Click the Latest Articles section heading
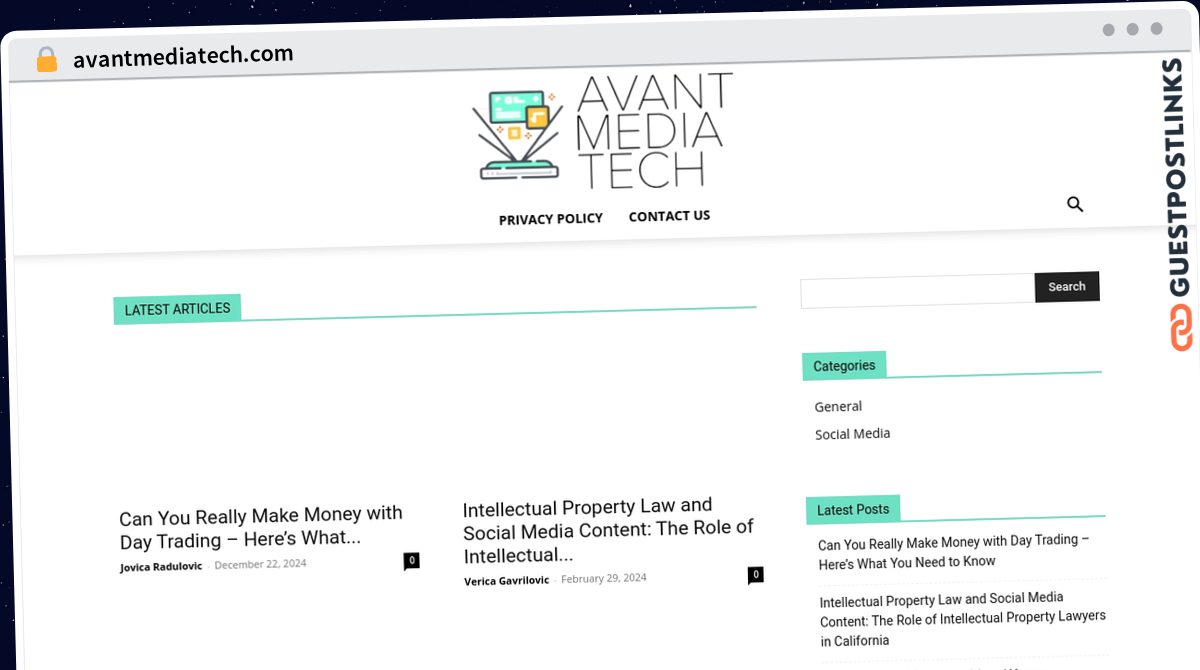Viewport: 1200px width, 670px height. point(177,309)
